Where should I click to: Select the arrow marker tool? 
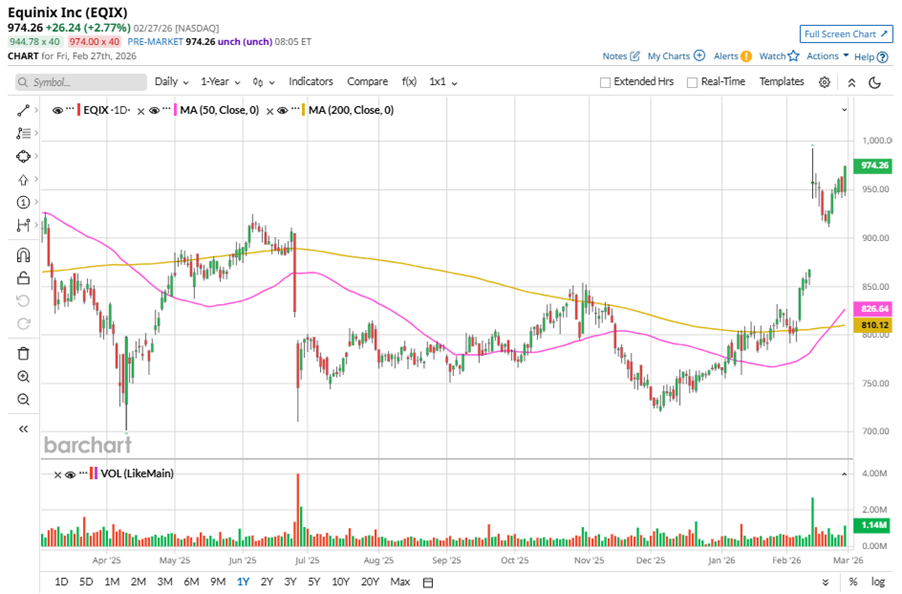click(x=23, y=179)
